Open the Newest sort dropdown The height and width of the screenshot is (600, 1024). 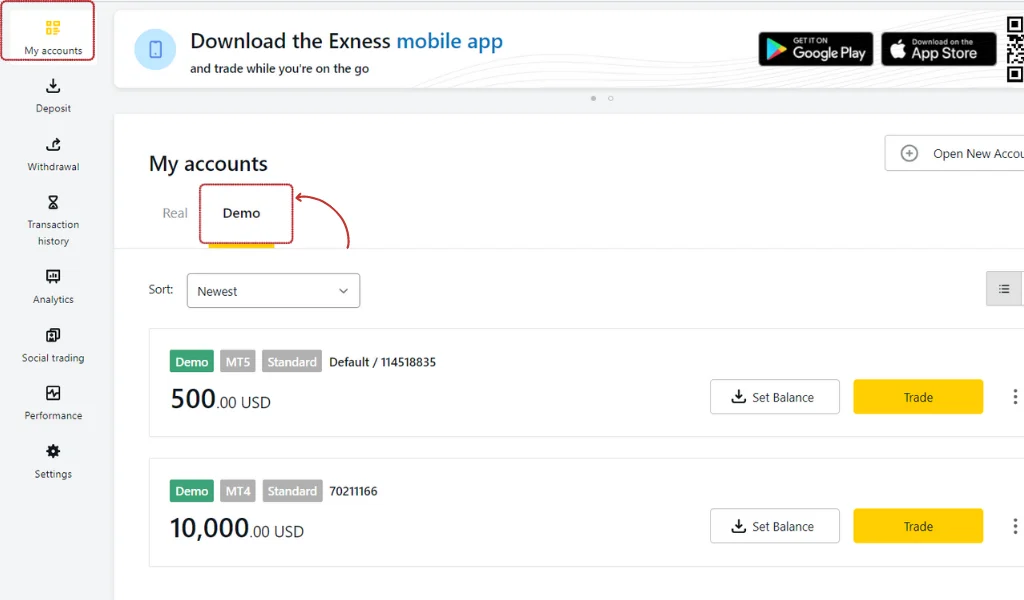(x=273, y=290)
